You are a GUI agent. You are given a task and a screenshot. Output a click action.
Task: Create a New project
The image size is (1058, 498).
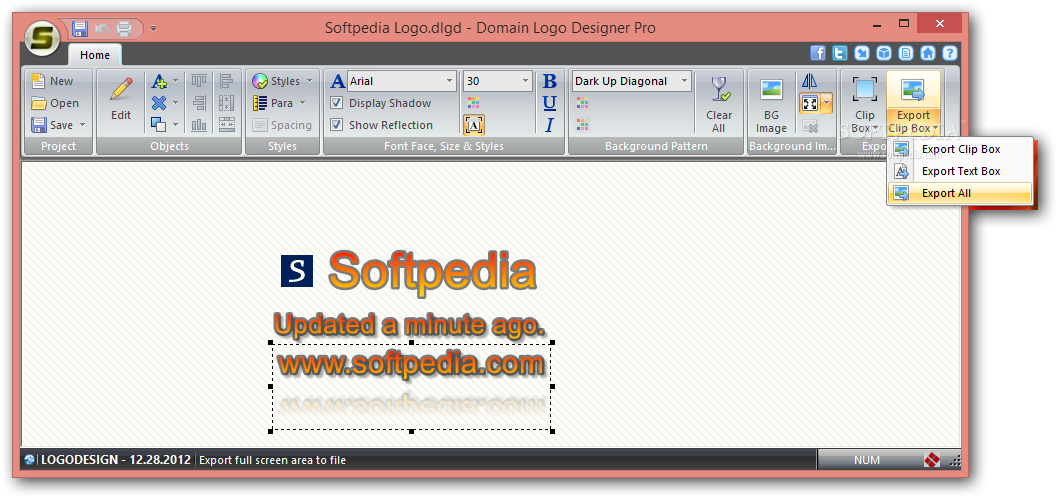pyautogui.click(x=52, y=81)
